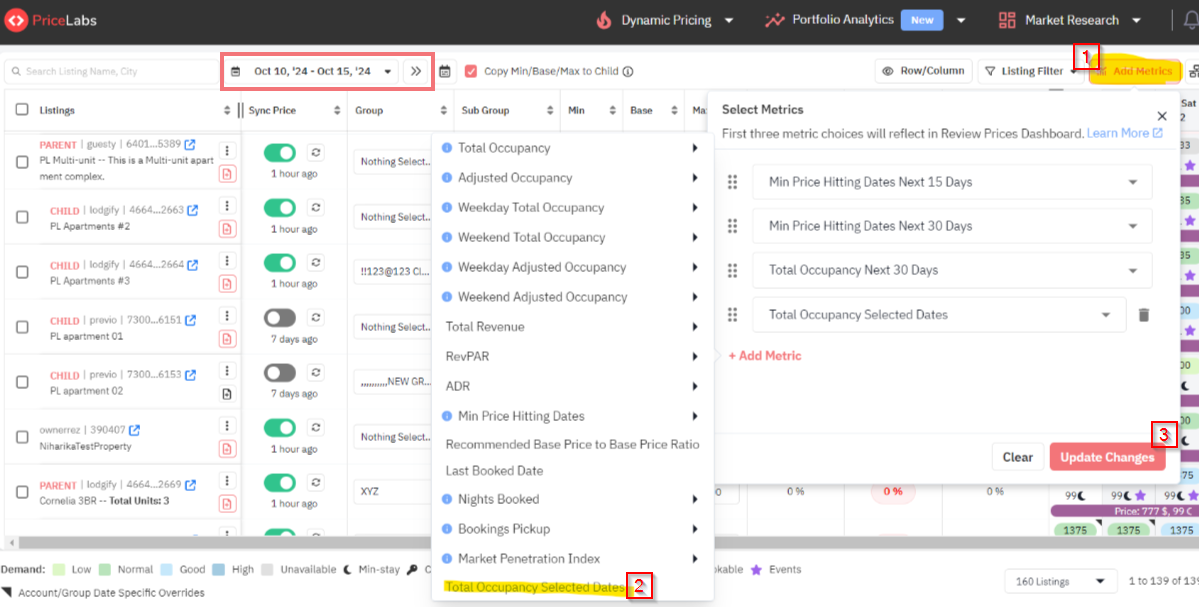Screen dimensions: 1199x607
Task: Click refresh sync icon for PL Apartments #2
Action: [x=315, y=208]
